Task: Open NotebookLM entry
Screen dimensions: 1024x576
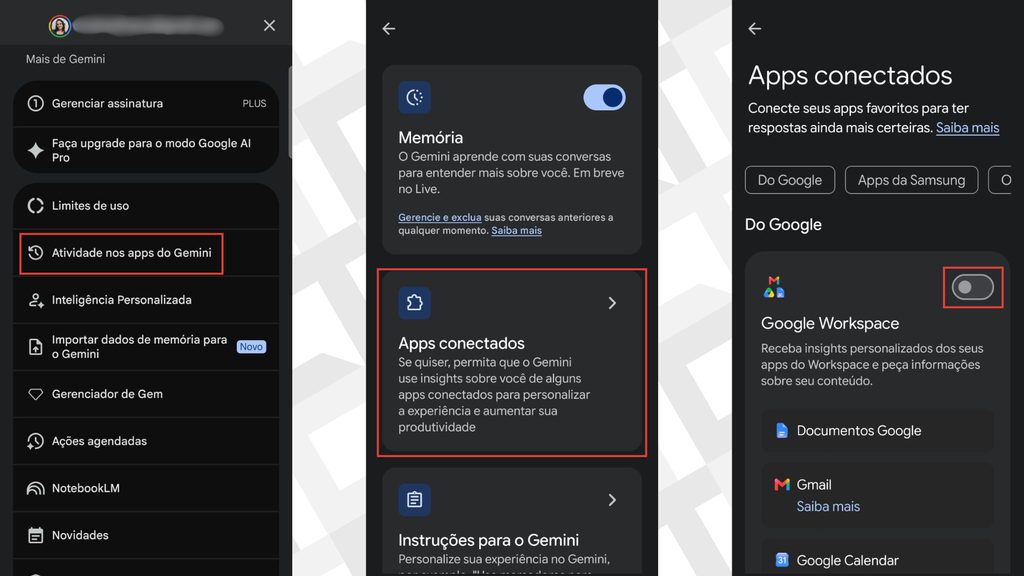Action: [x=146, y=488]
